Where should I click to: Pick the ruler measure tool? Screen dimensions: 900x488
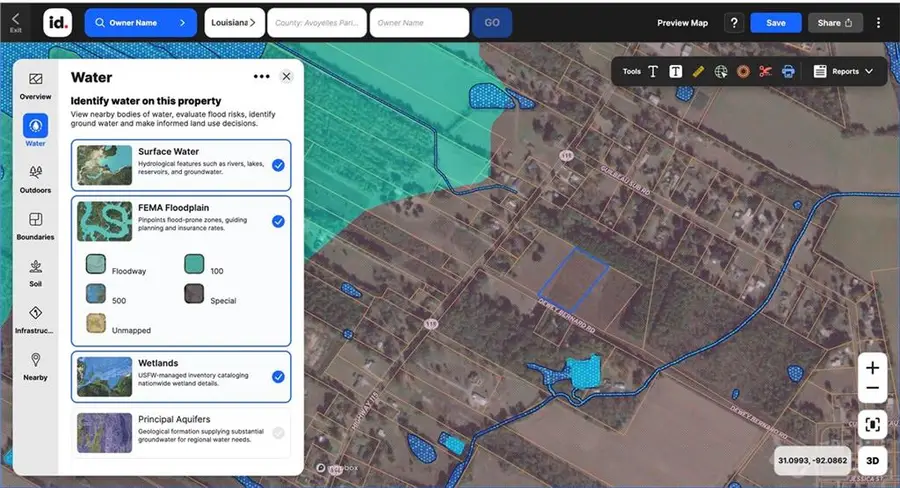[698, 71]
